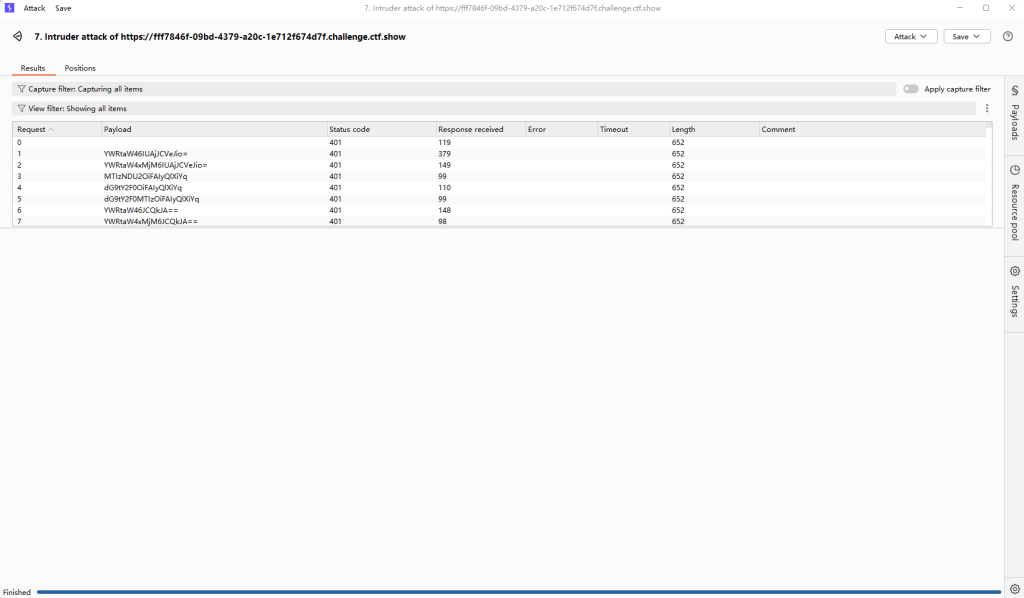Screen dimensions: 1024x598
Task: Click the Capture filter funnel icon
Action: tap(21, 89)
